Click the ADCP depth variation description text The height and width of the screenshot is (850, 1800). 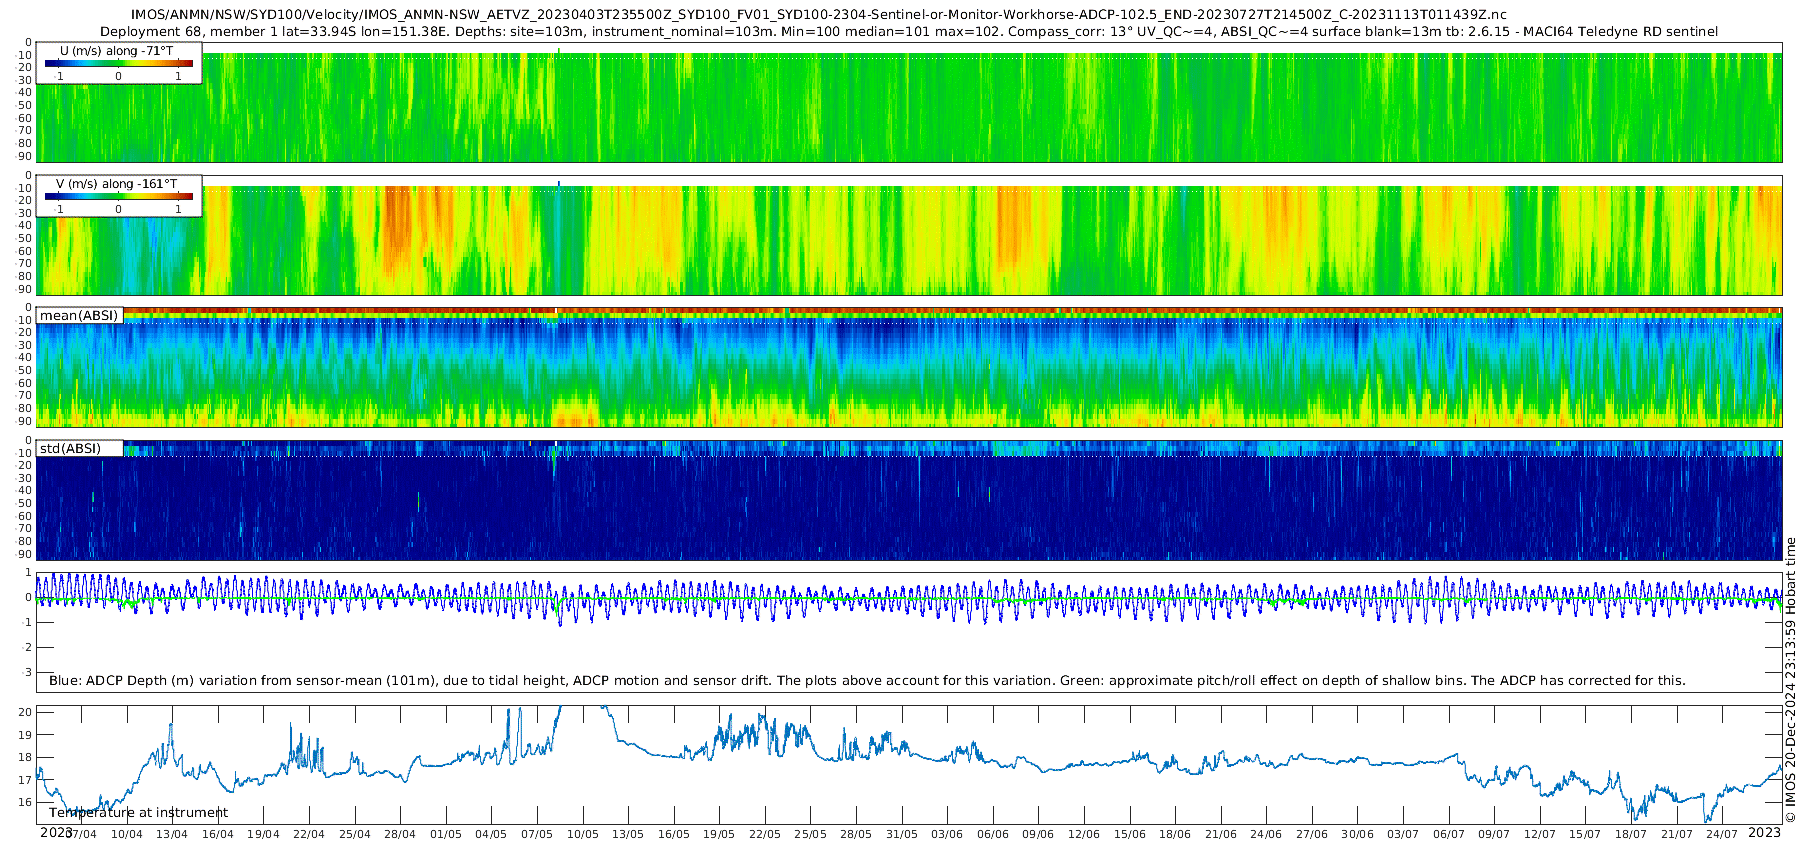tap(867, 681)
